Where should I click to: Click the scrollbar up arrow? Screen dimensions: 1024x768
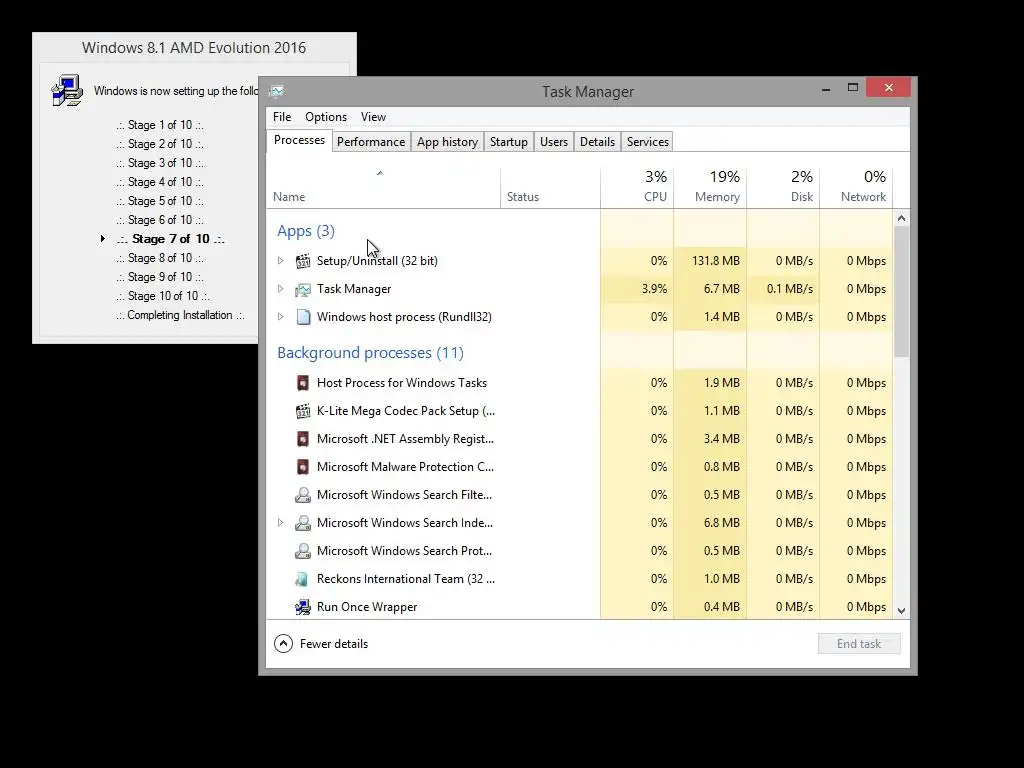[x=901, y=218]
